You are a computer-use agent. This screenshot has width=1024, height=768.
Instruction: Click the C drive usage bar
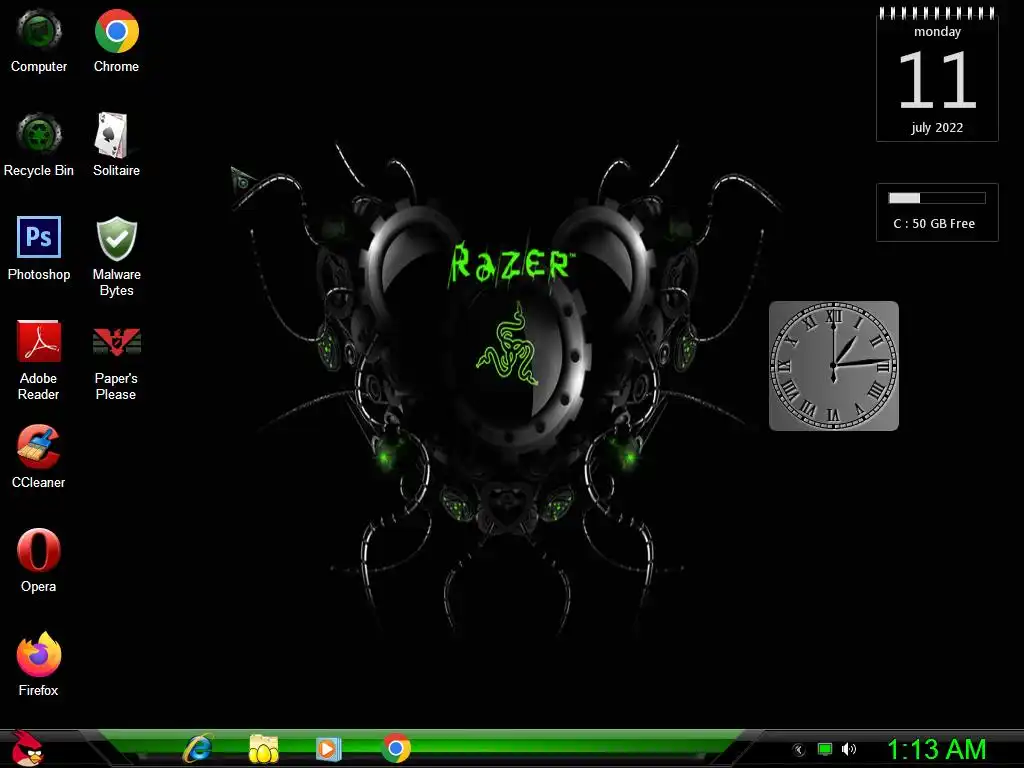click(936, 198)
